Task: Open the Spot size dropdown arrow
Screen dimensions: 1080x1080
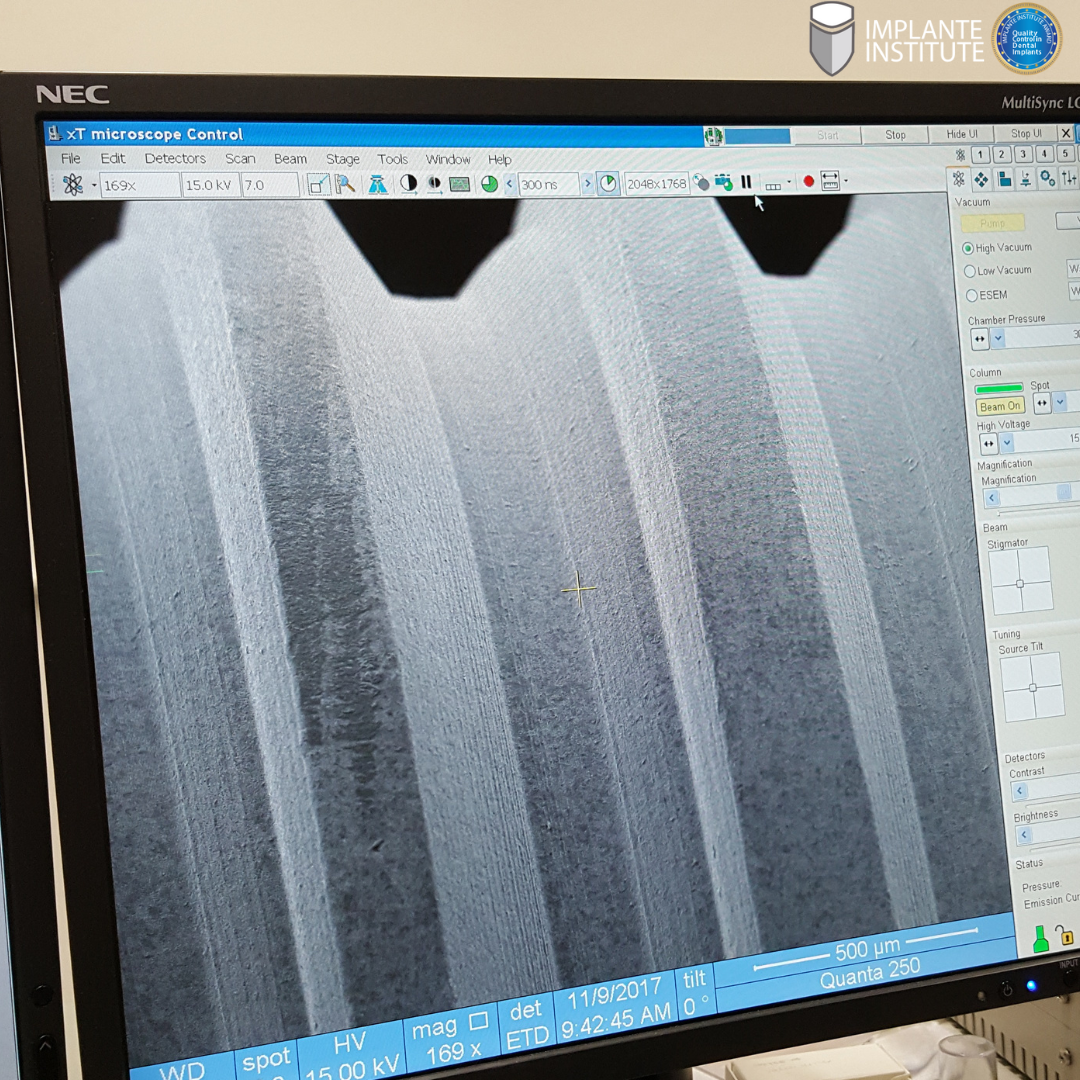Action: (1060, 402)
